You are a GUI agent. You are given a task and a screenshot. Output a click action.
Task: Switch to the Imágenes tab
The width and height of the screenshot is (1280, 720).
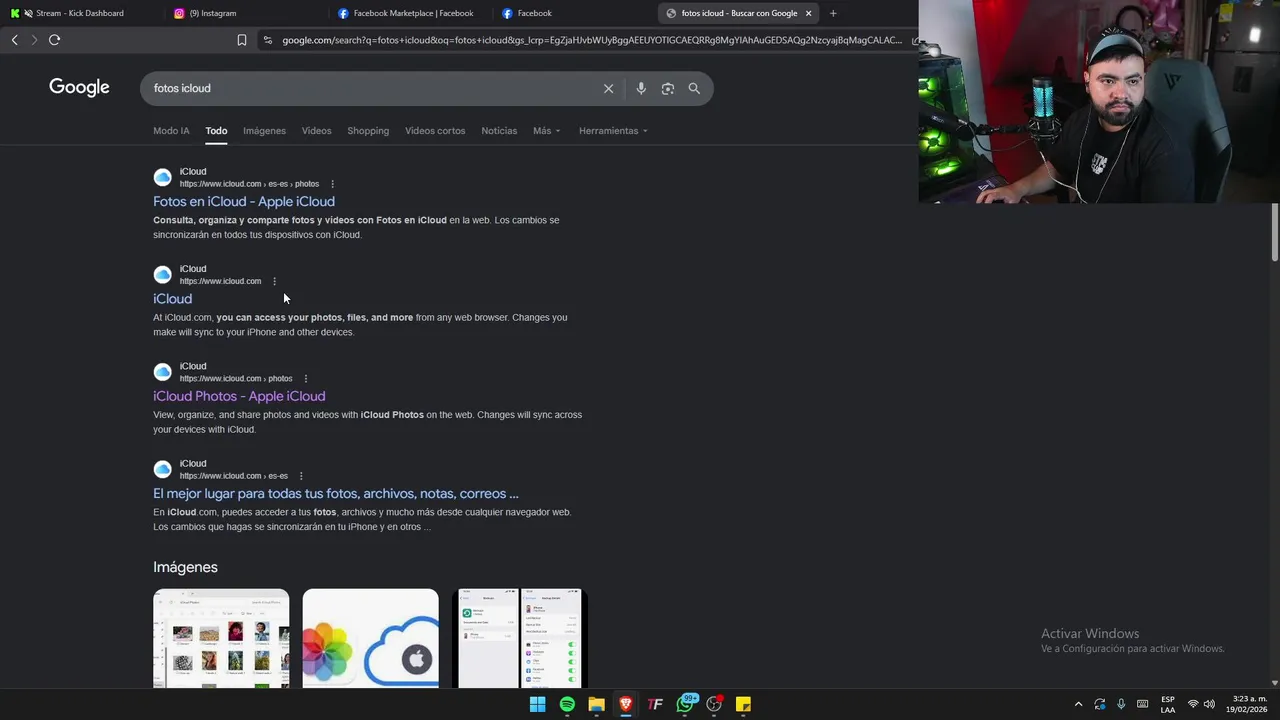pos(264,131)
